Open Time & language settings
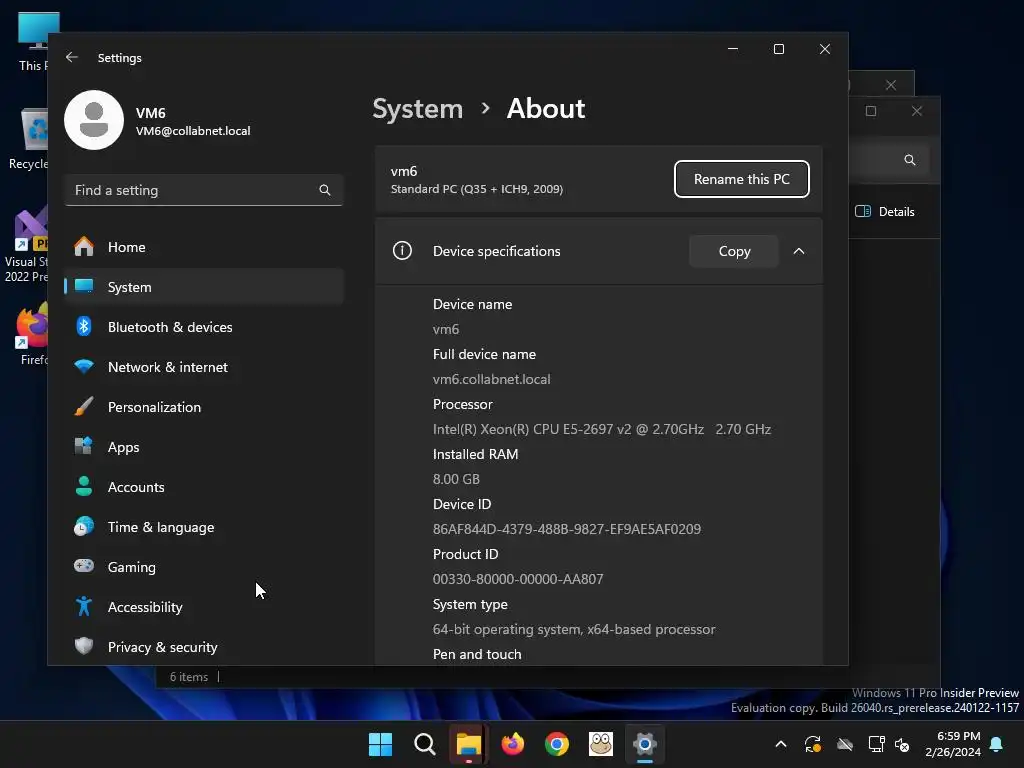1024x768 pixels. click(204, 527)
